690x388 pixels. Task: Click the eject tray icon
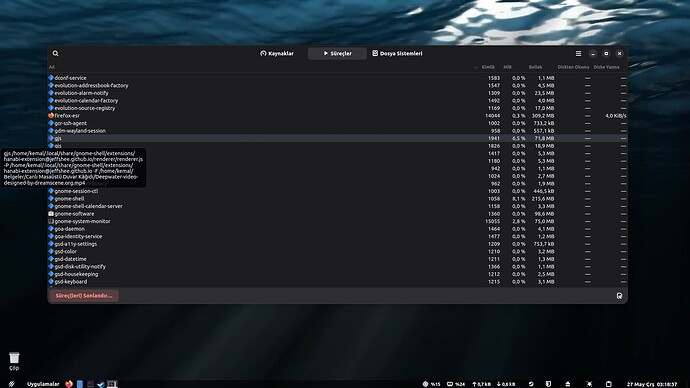click(x=568, y=384)
